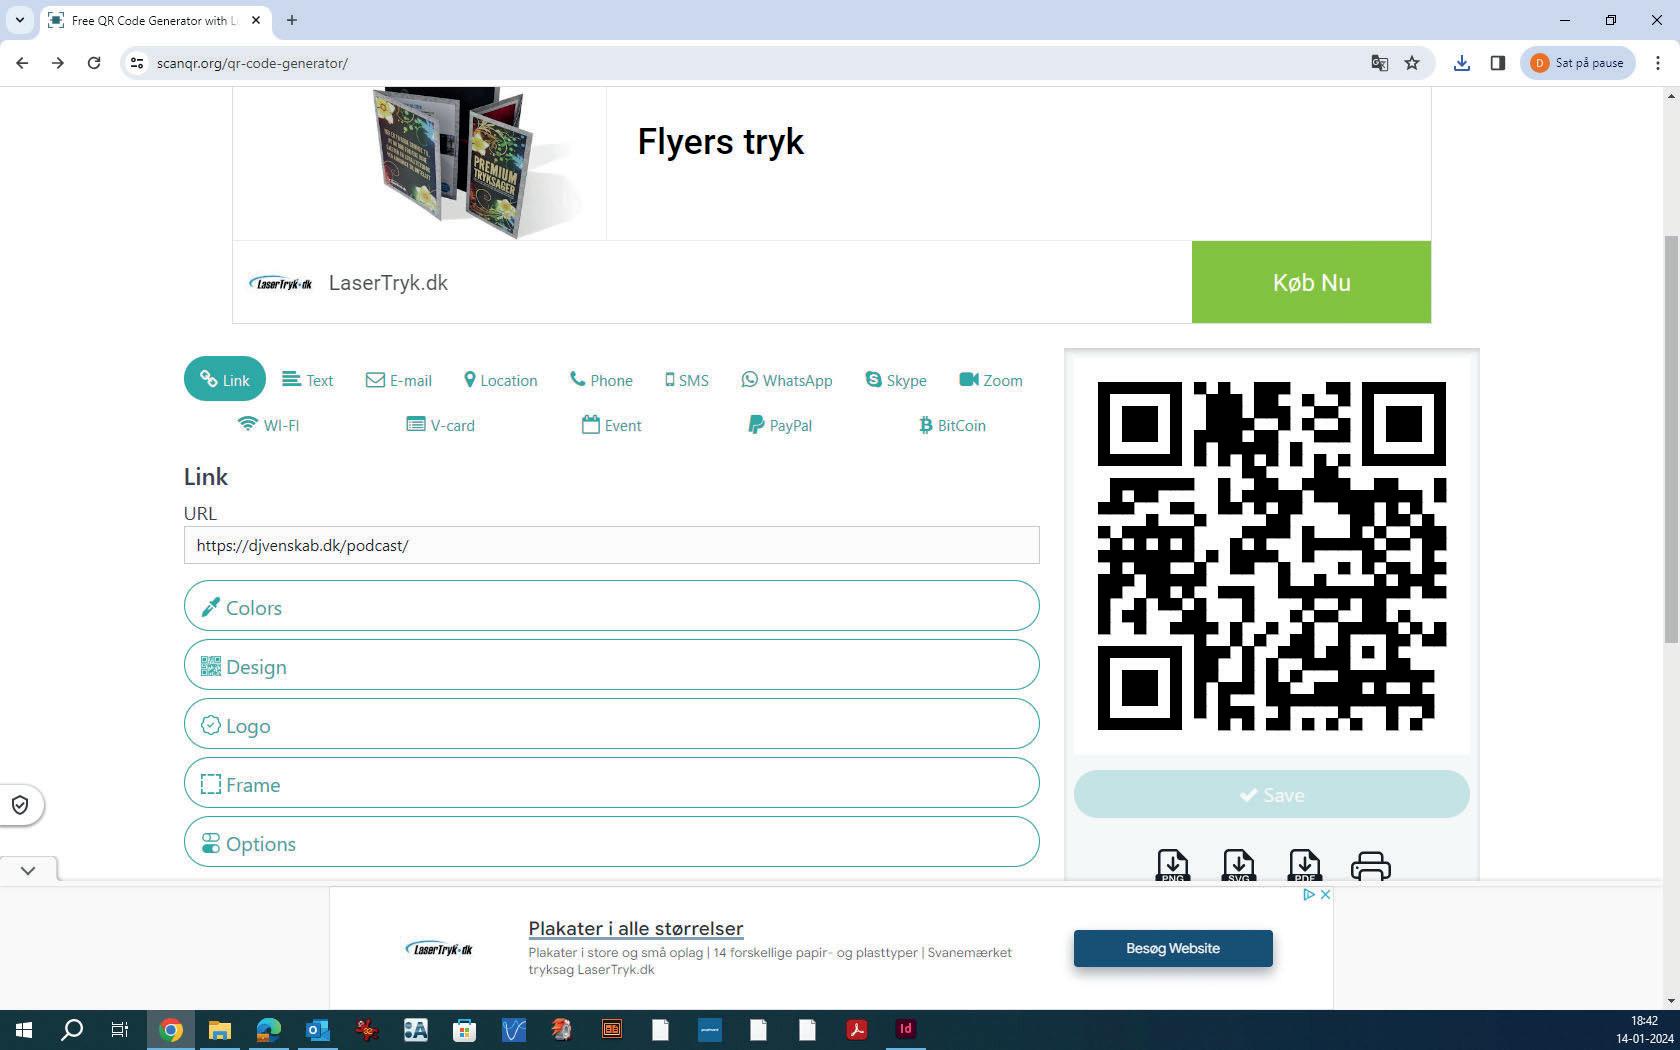Open Outlook from the taskbar
Screen dimensions: 1680x1050
tap(317, 1029)
